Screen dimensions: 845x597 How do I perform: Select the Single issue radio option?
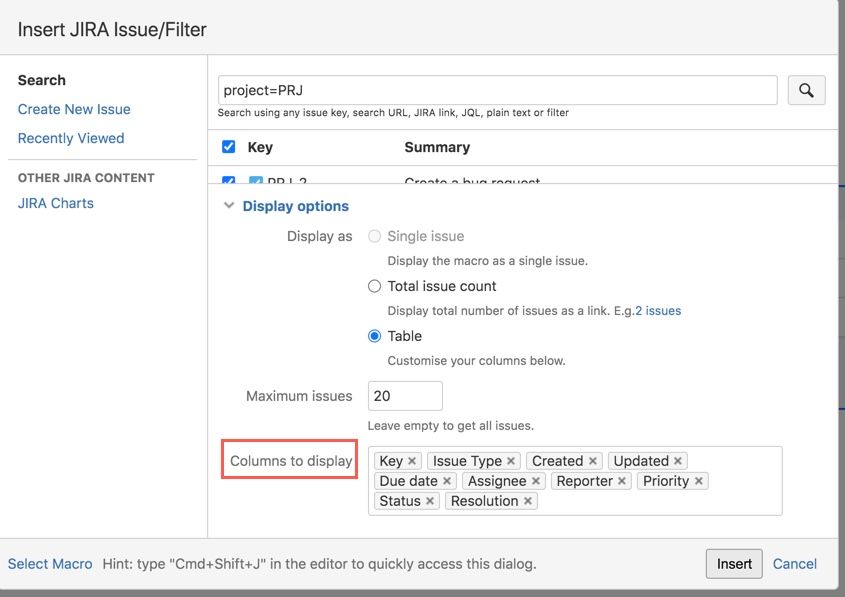[x=374, y=236]
